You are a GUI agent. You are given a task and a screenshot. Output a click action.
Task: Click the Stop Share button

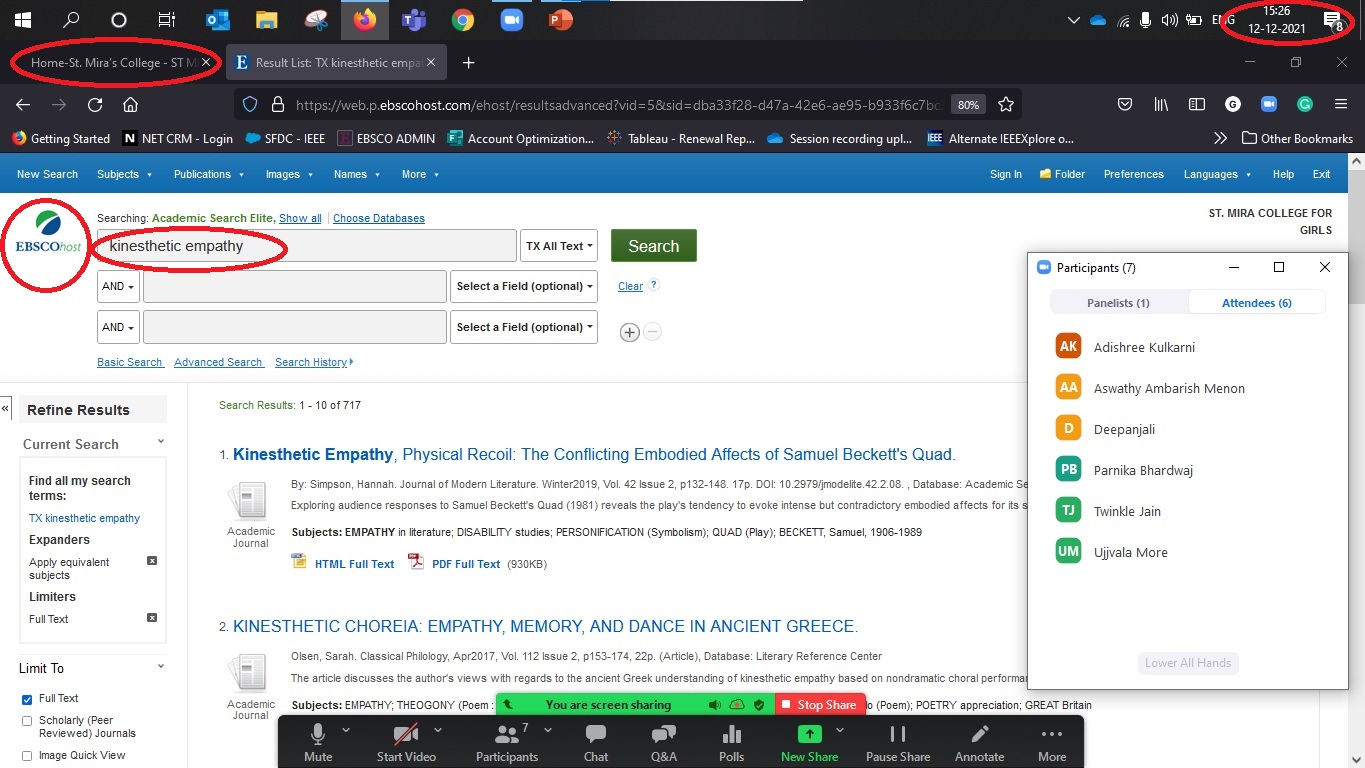point(819,705)
